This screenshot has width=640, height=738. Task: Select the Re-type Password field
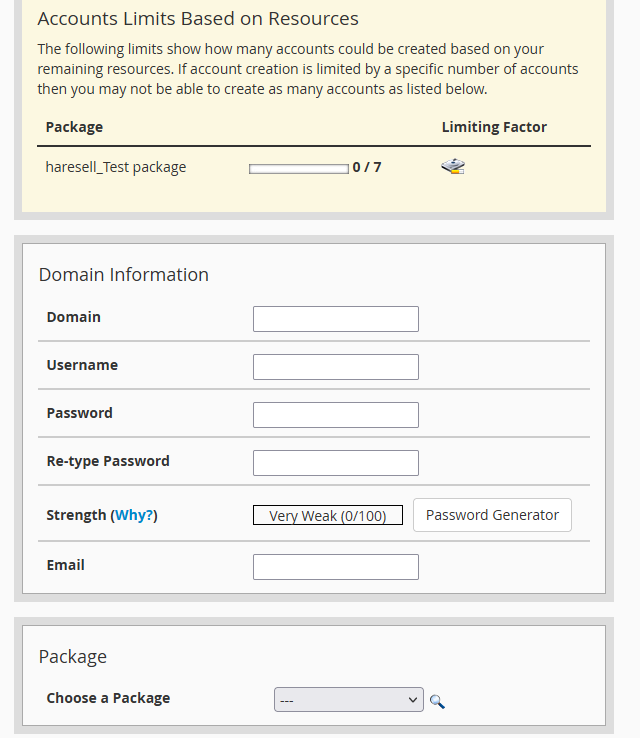335,463
